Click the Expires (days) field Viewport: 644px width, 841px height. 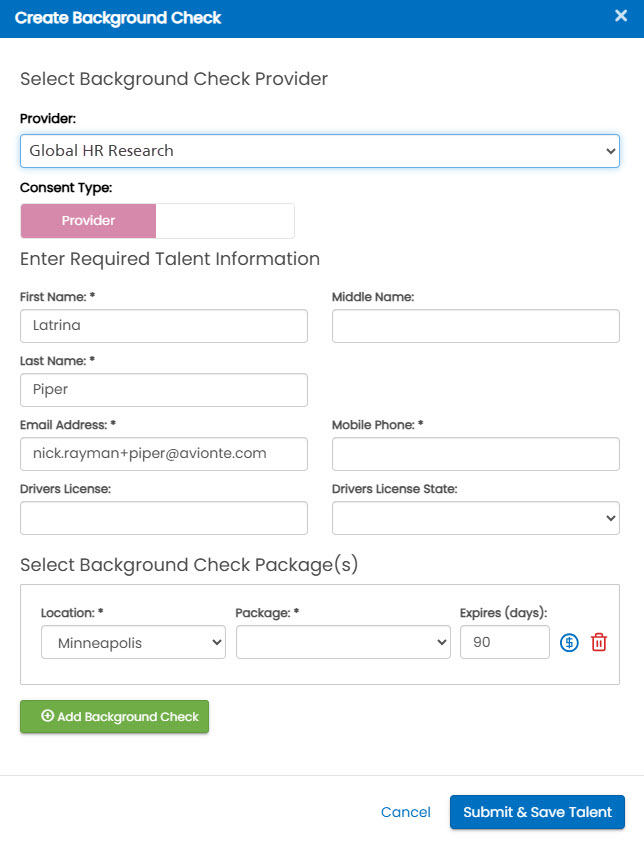(505, 642)
